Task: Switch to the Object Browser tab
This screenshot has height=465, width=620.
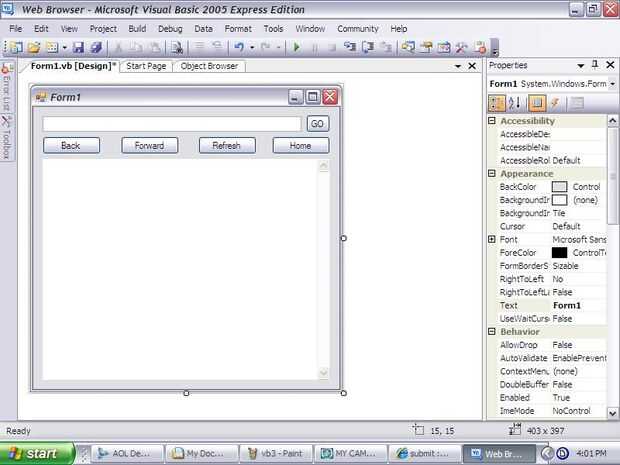Action: [209, 66]
